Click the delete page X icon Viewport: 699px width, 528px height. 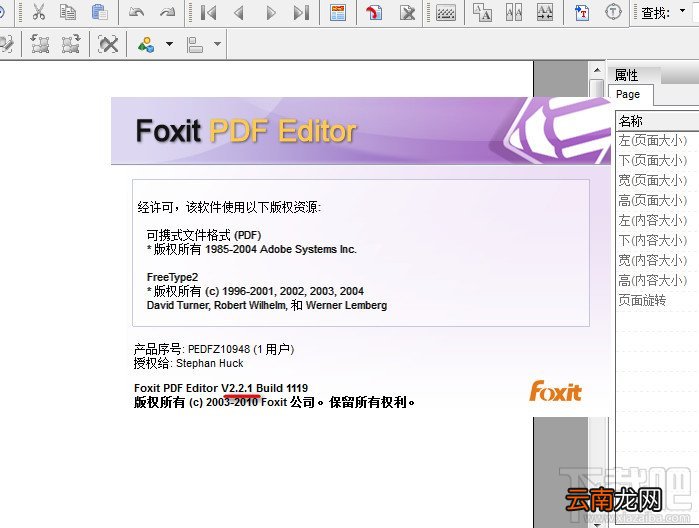point(407,12)
